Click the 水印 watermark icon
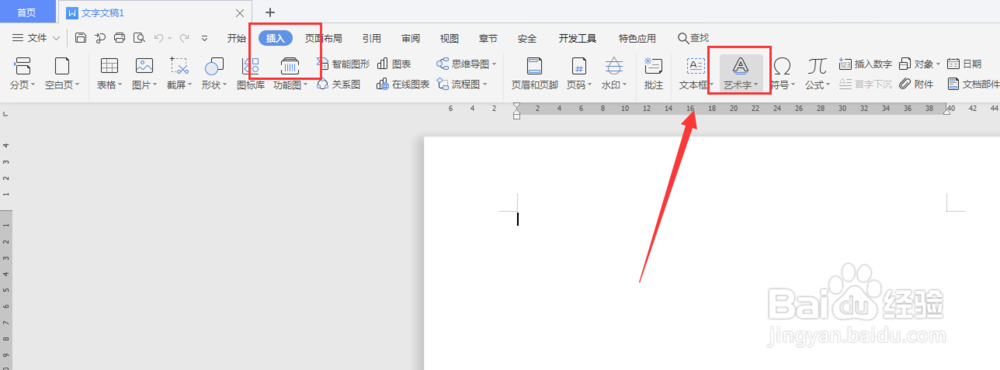 tap(614, 66)
